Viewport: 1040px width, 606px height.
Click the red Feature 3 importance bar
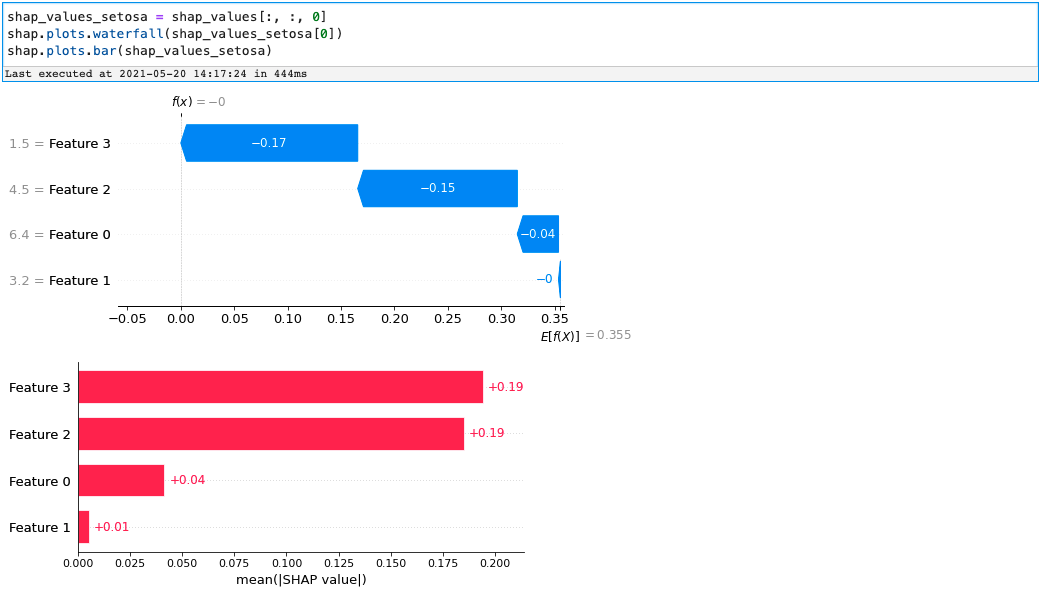[280, 387]
